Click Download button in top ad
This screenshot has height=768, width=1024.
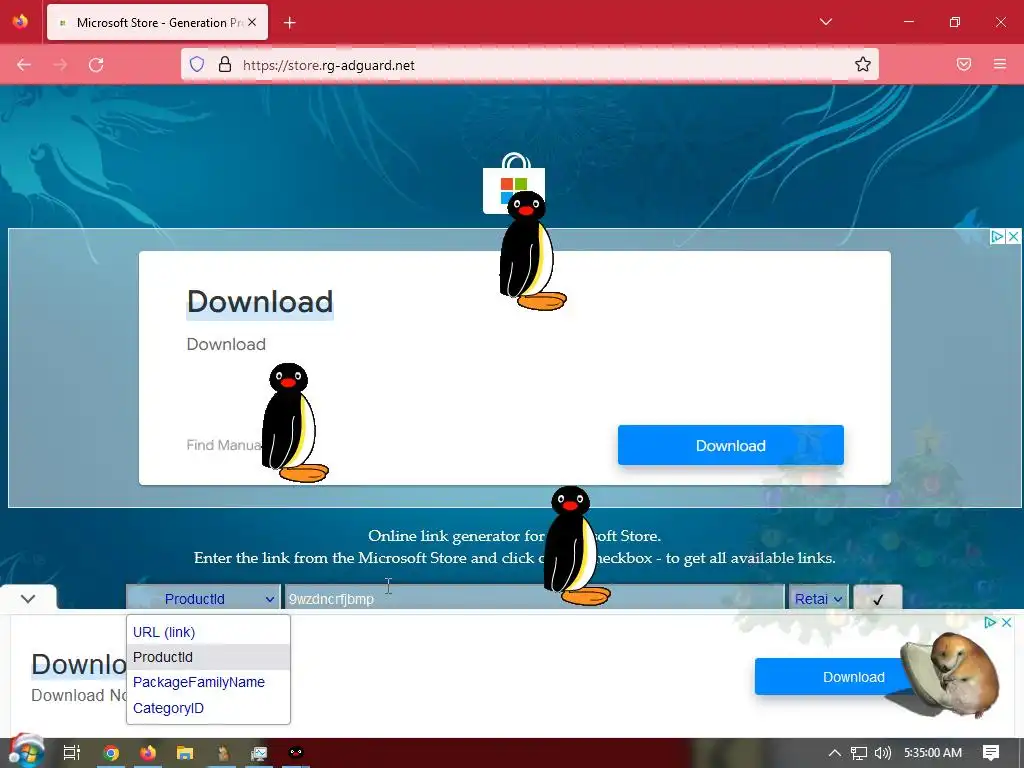pos(731,445)
